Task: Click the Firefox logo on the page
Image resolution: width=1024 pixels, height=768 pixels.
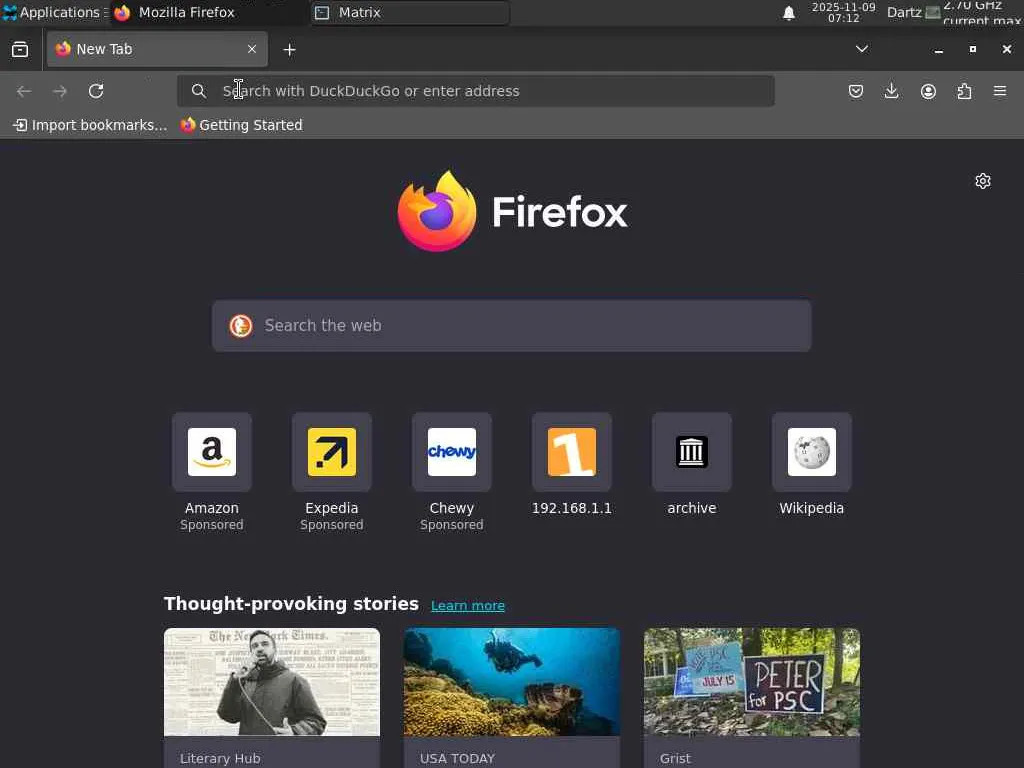Action: pos(513,211)
